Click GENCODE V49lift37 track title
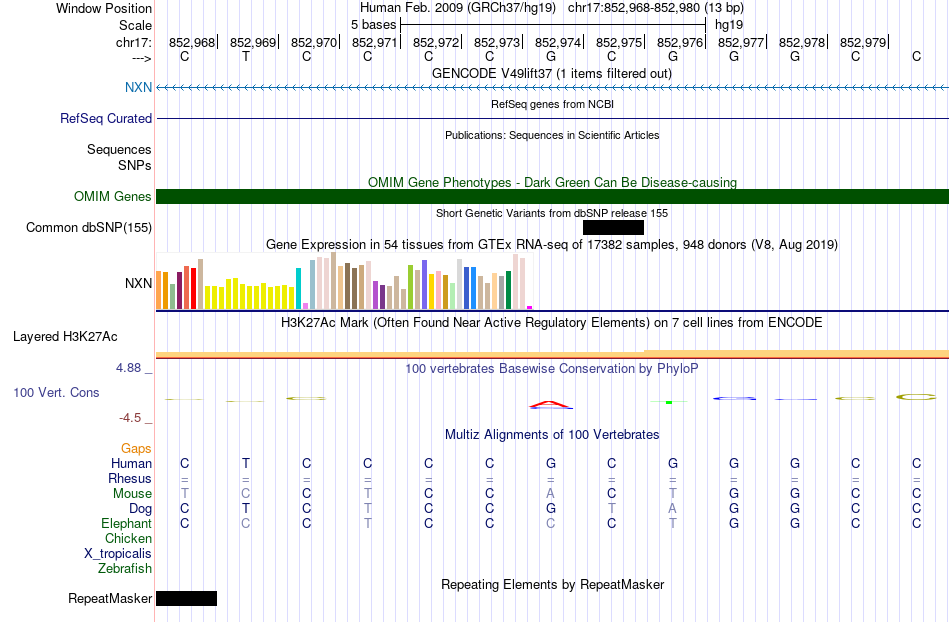Screen dimensions: 950x622 click(551, 73)
